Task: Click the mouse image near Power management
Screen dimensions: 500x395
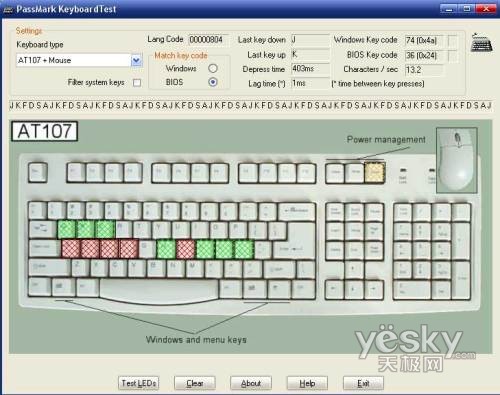Action: click(457, 160)
